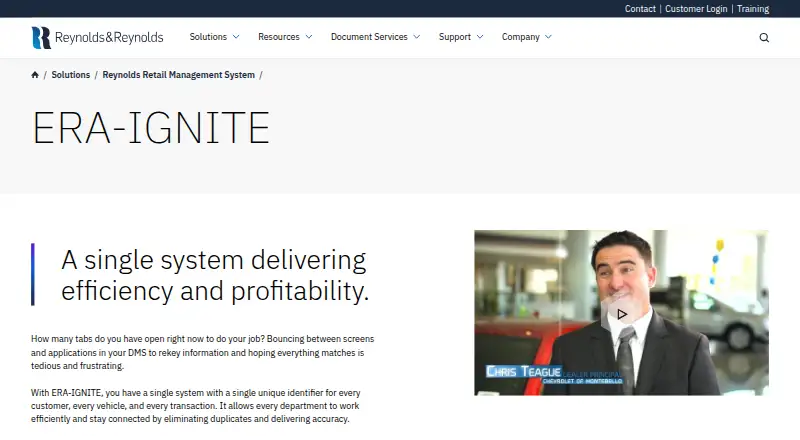800x440 pixels.
Task: Follow the Solutions breadcrumb link
Action: pyautogui.click(x=70, y=75)
